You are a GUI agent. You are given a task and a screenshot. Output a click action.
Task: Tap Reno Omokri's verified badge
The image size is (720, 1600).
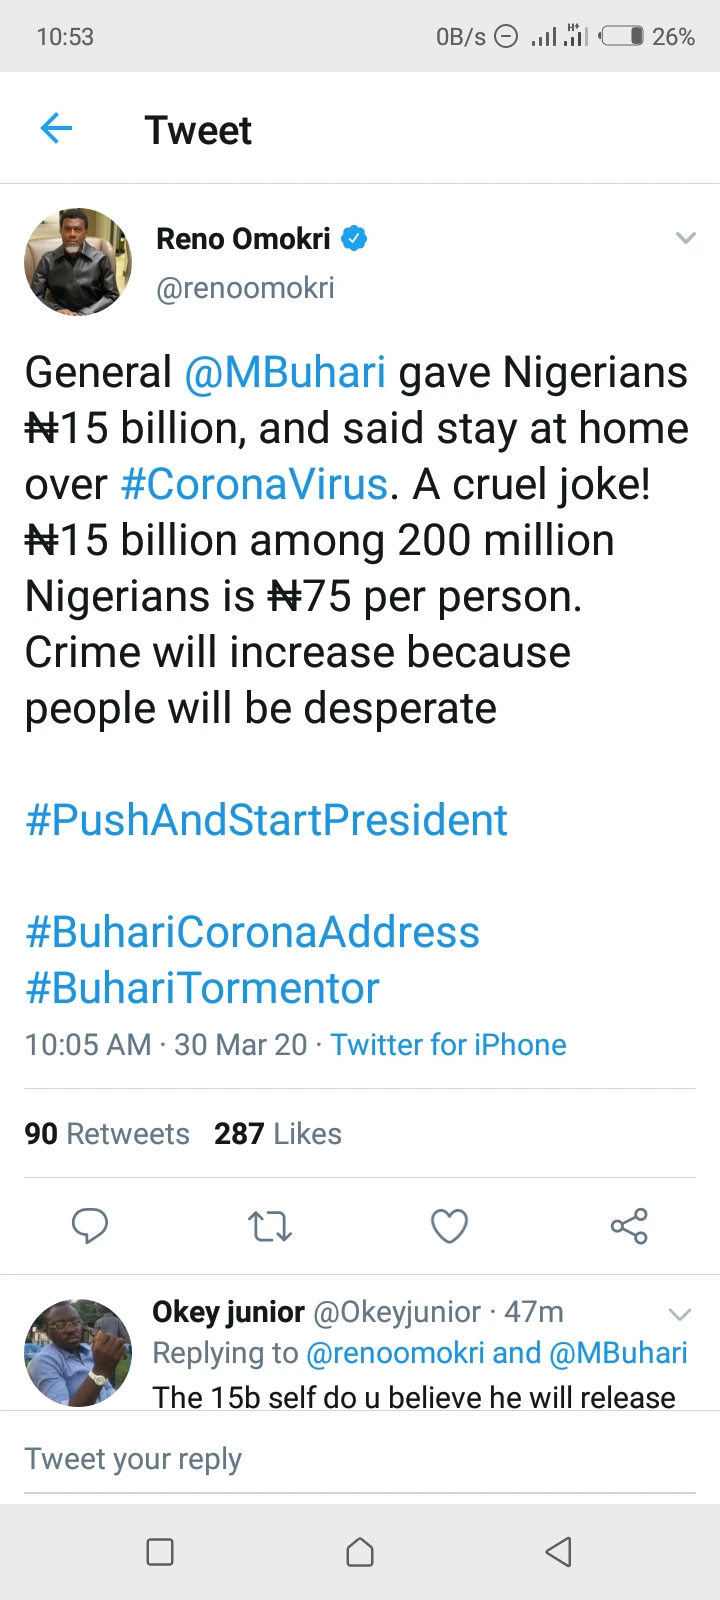tap(354, 239)
